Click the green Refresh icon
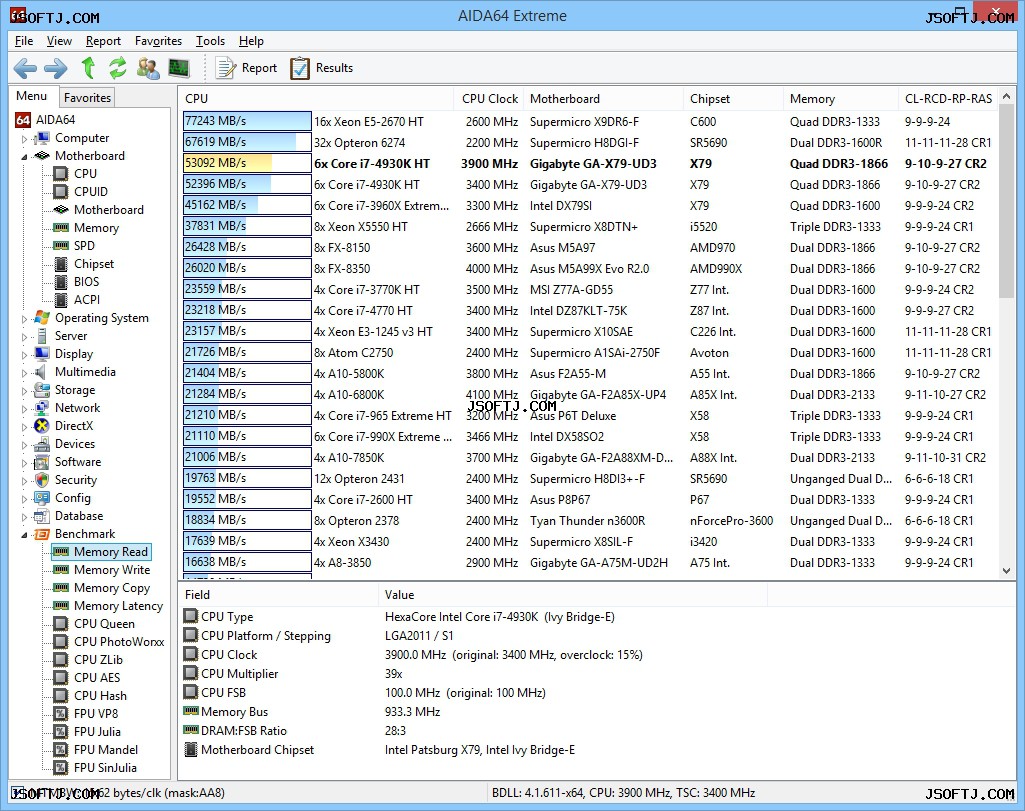1025x811 pixels. tap(118, 67)
